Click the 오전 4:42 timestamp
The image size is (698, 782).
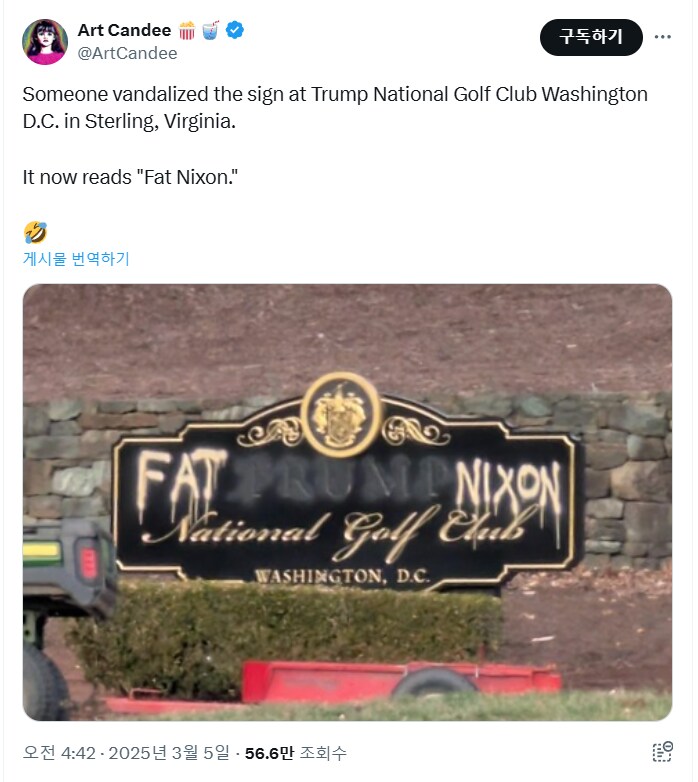pyautogui.click(x=59, y=753)
